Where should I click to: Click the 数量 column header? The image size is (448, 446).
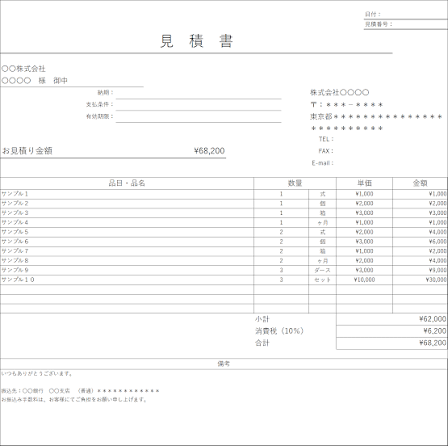(295, 183)
